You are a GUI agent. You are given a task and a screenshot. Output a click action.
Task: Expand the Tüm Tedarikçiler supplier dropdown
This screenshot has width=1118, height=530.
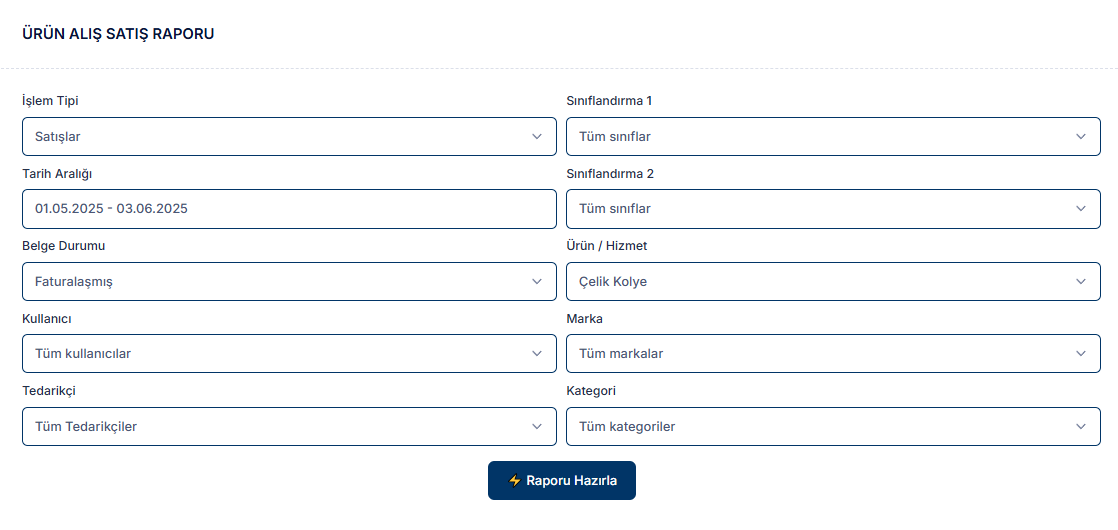[x=280, y=427]
